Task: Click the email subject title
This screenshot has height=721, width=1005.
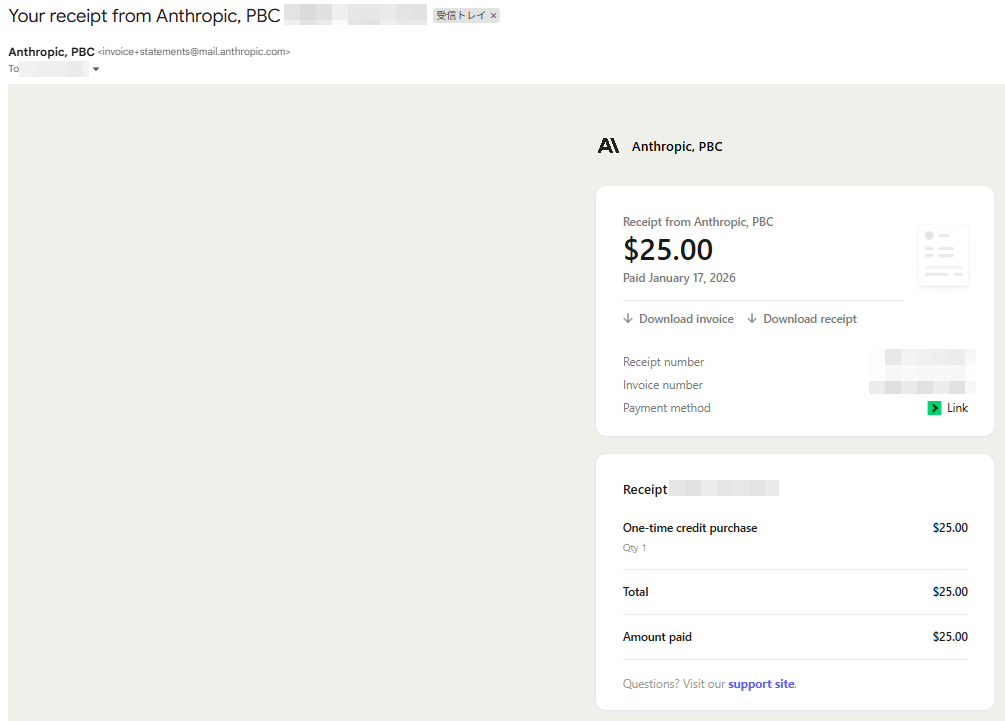Action: tap(144, 16)
